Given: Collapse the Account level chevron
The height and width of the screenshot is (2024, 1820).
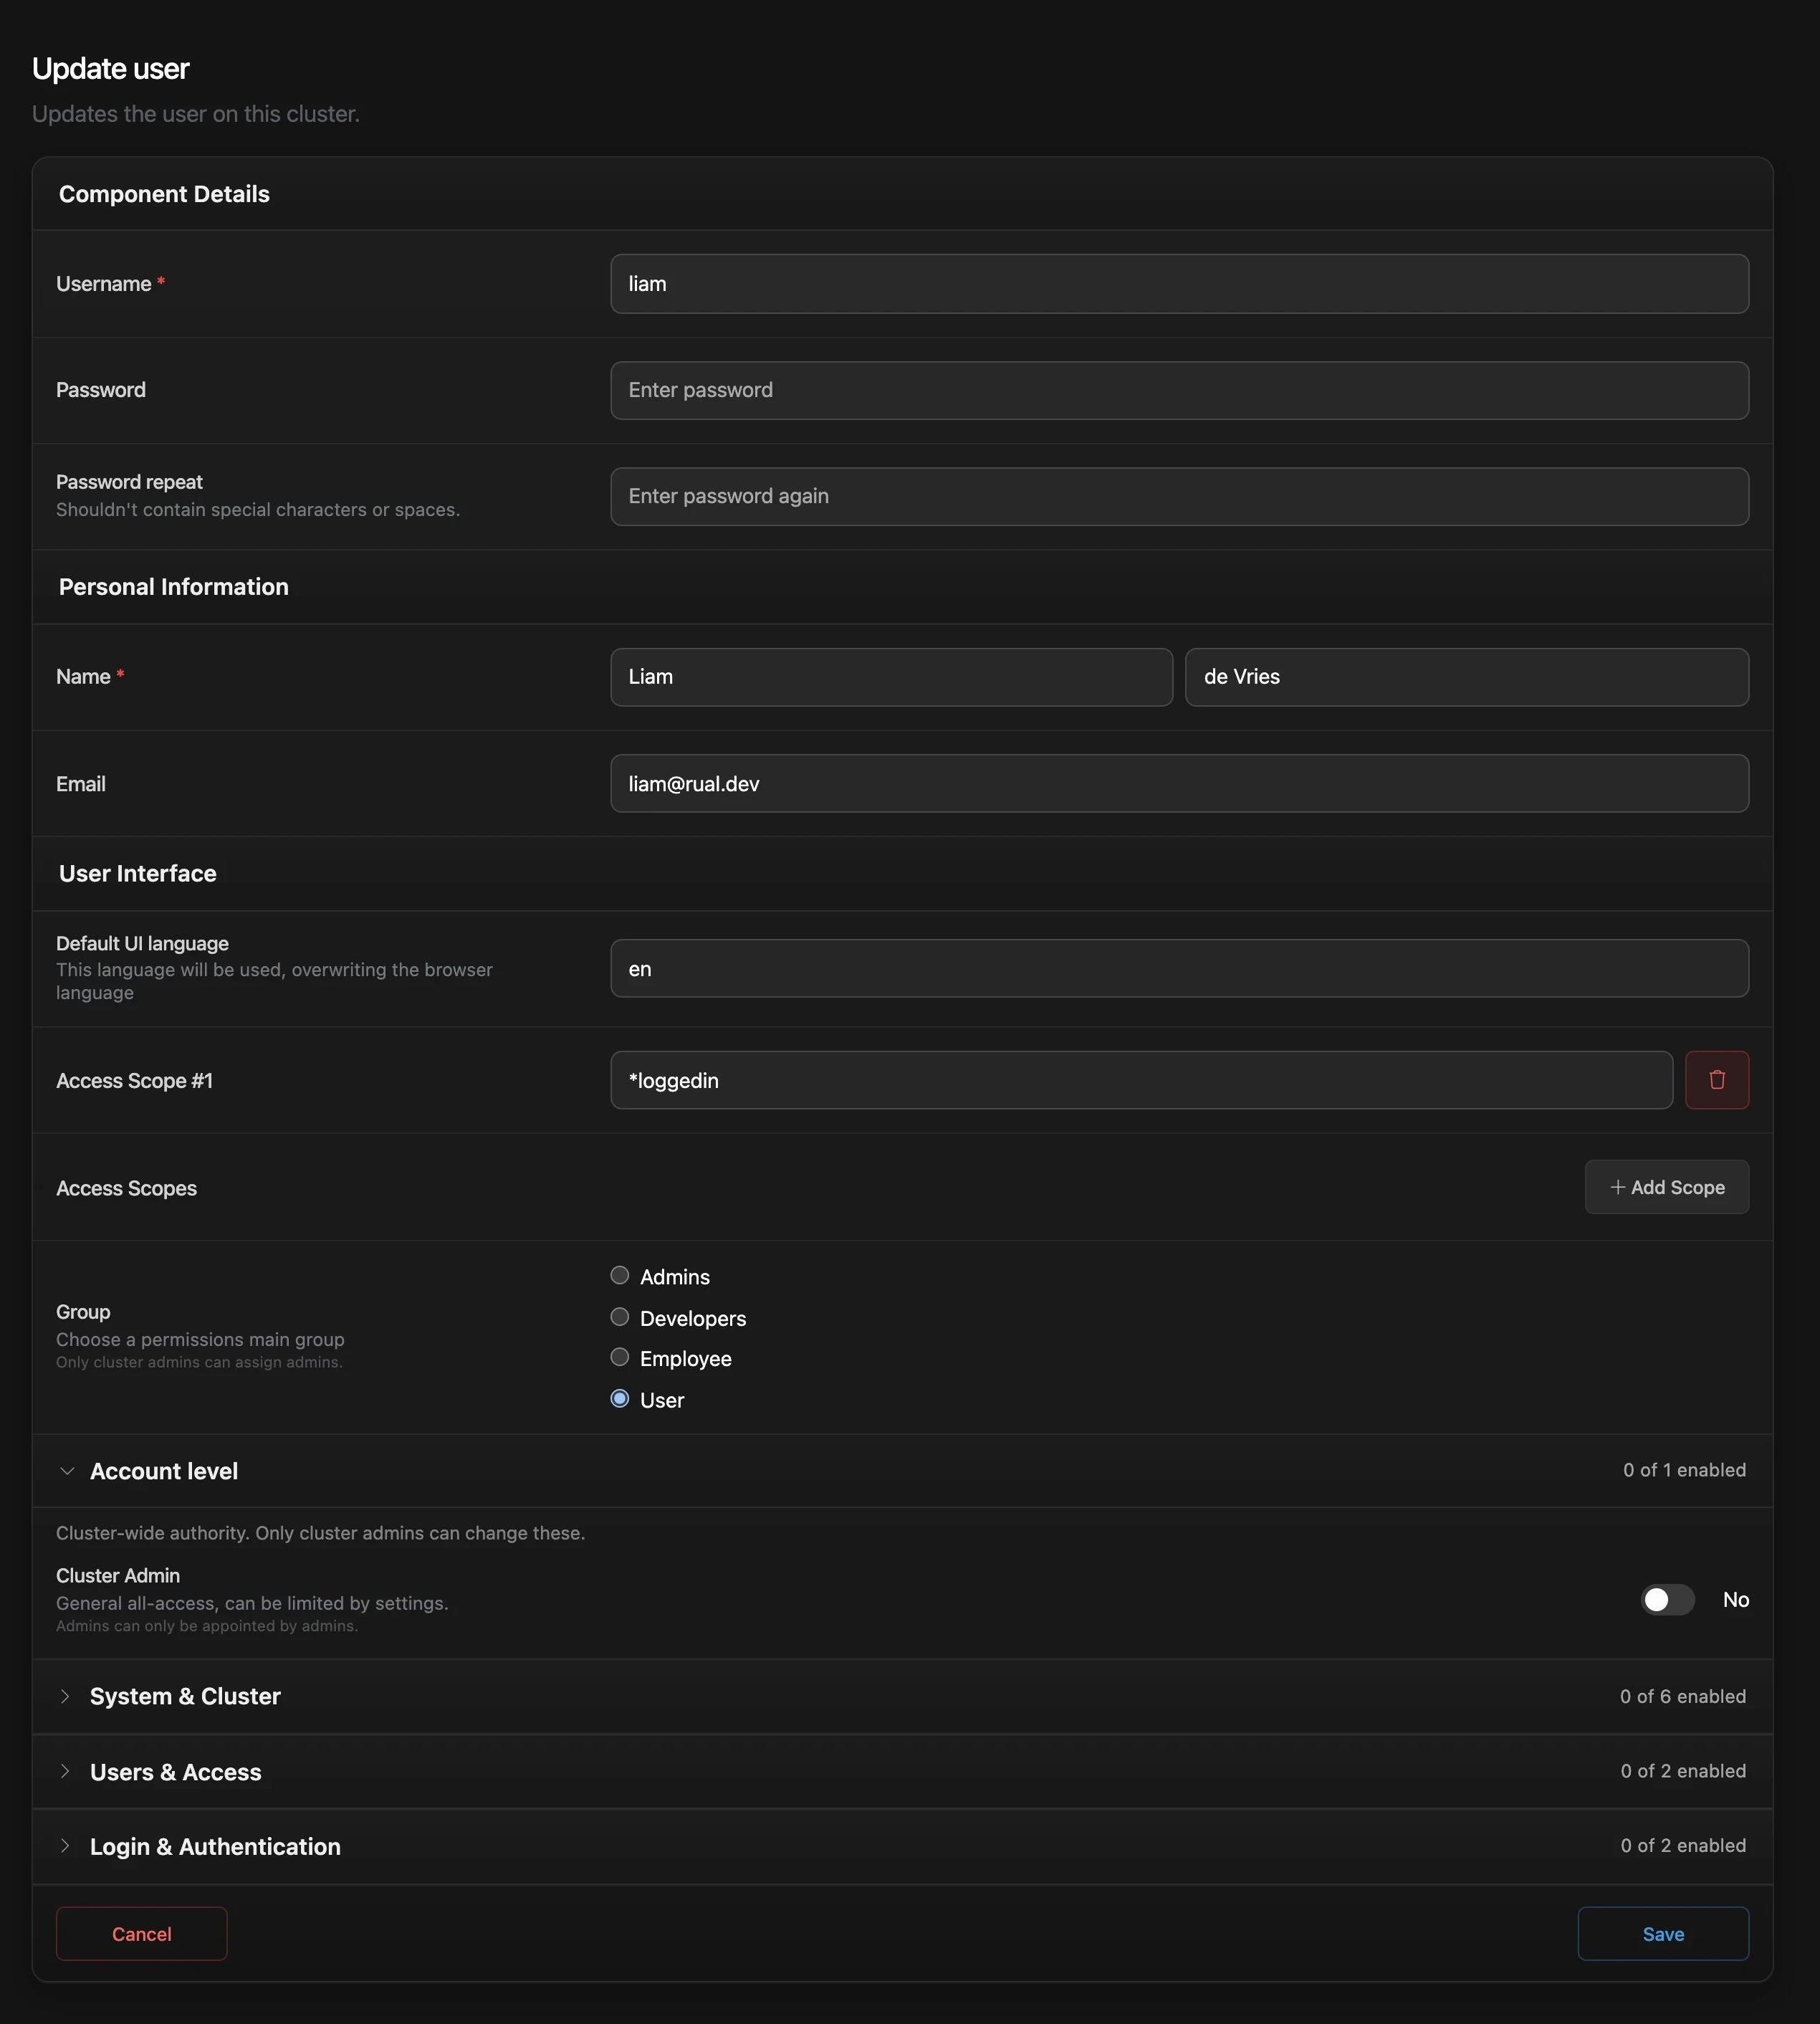Looking at the screenshot, I should [67, 1471].
